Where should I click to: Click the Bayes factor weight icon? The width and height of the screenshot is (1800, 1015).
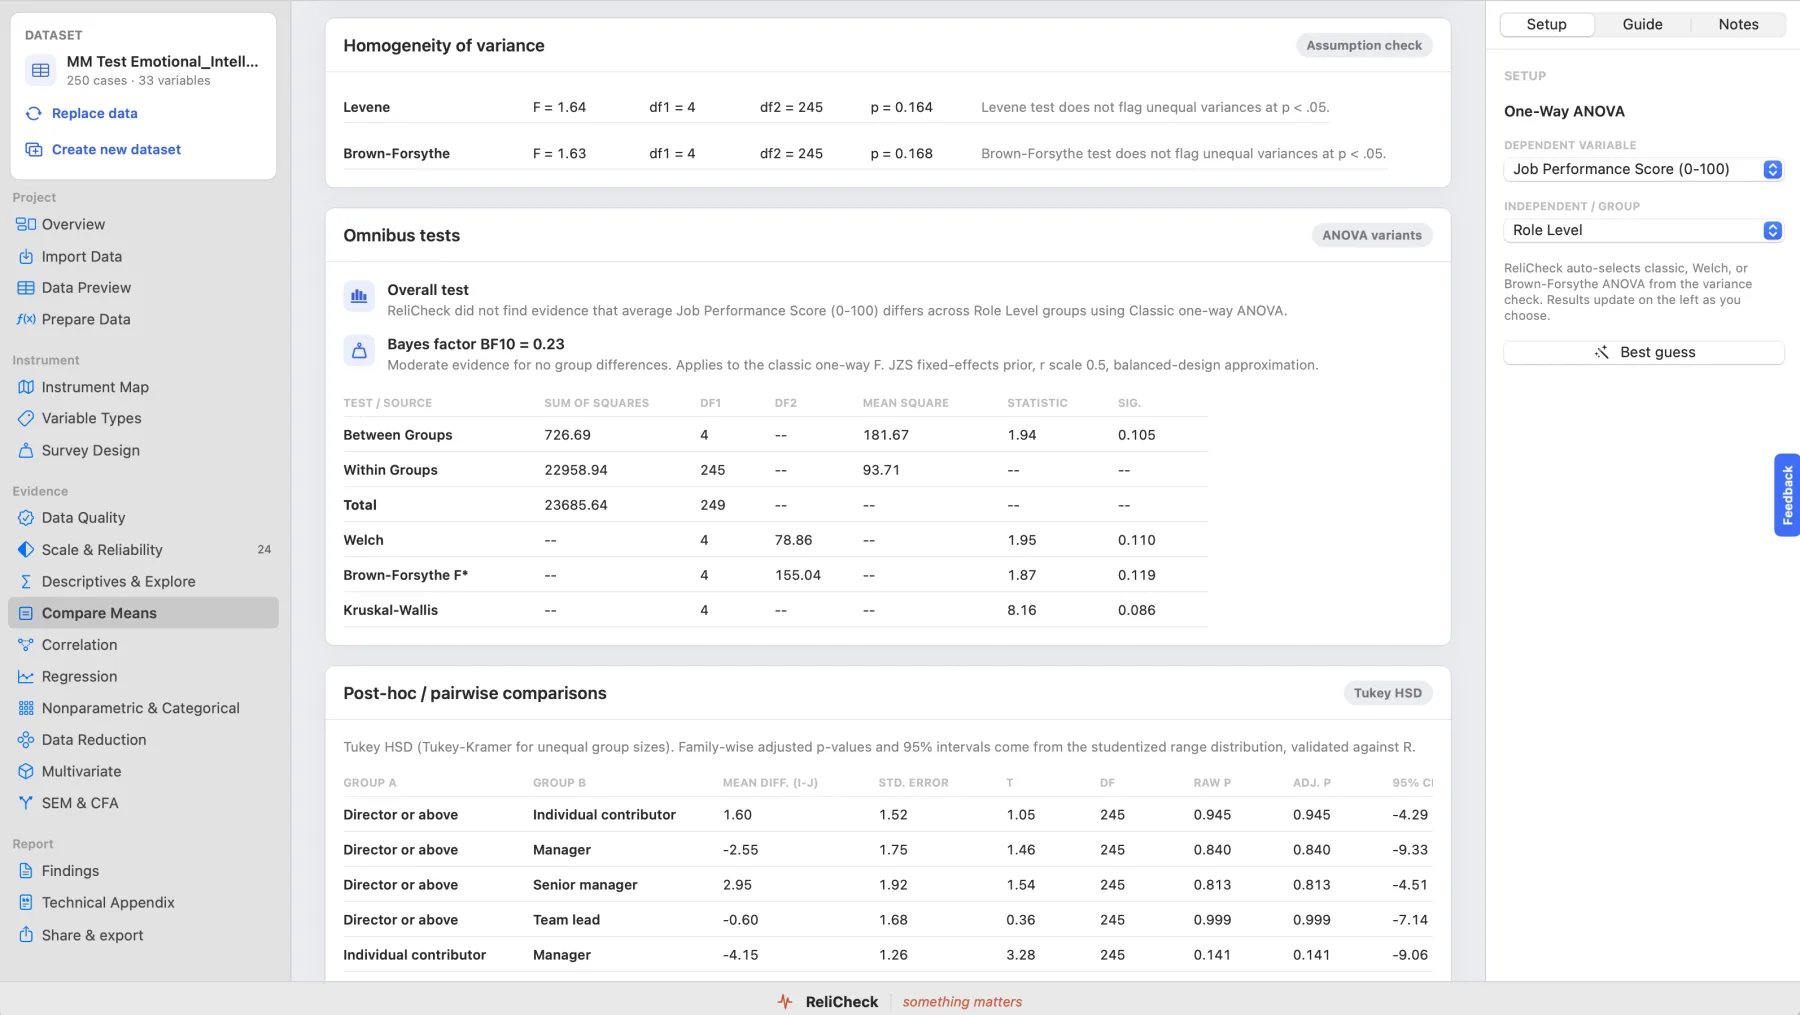(x=359, y=350)
